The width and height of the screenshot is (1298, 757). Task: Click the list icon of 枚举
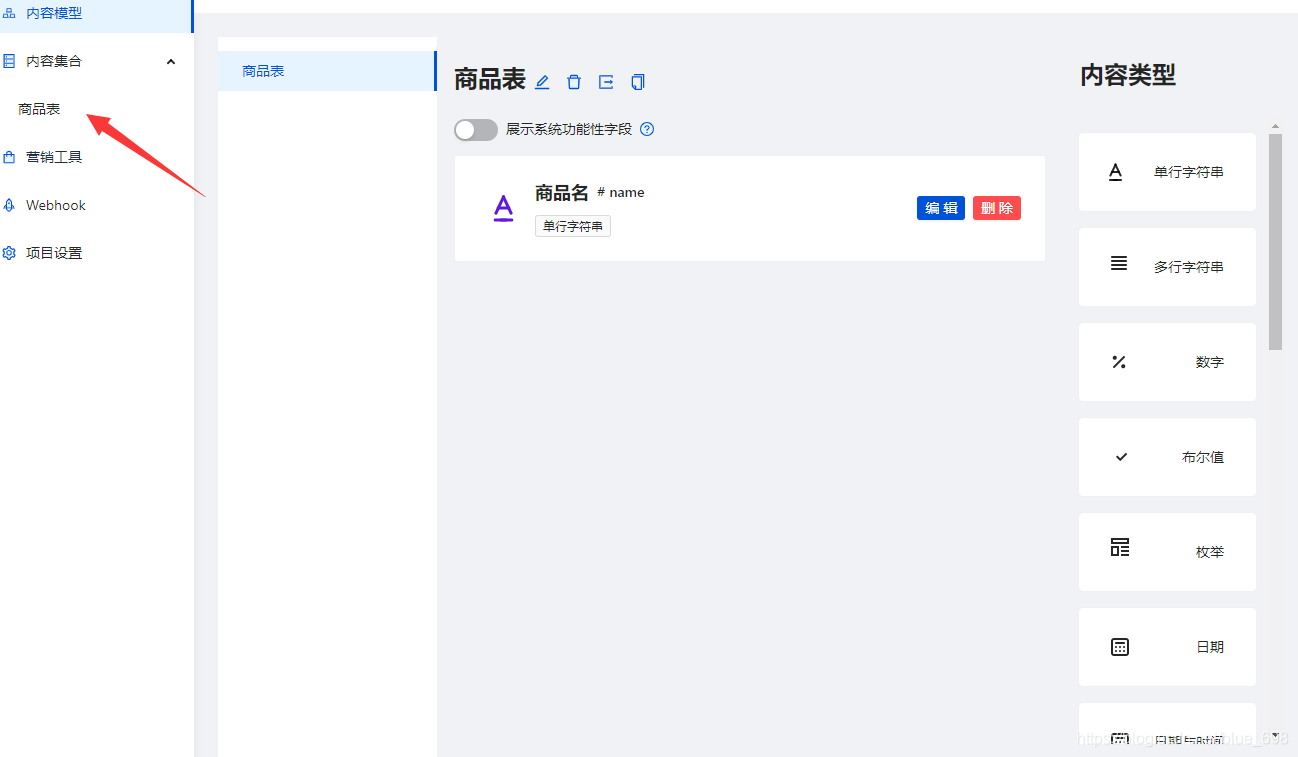(x=1120, y=547)
